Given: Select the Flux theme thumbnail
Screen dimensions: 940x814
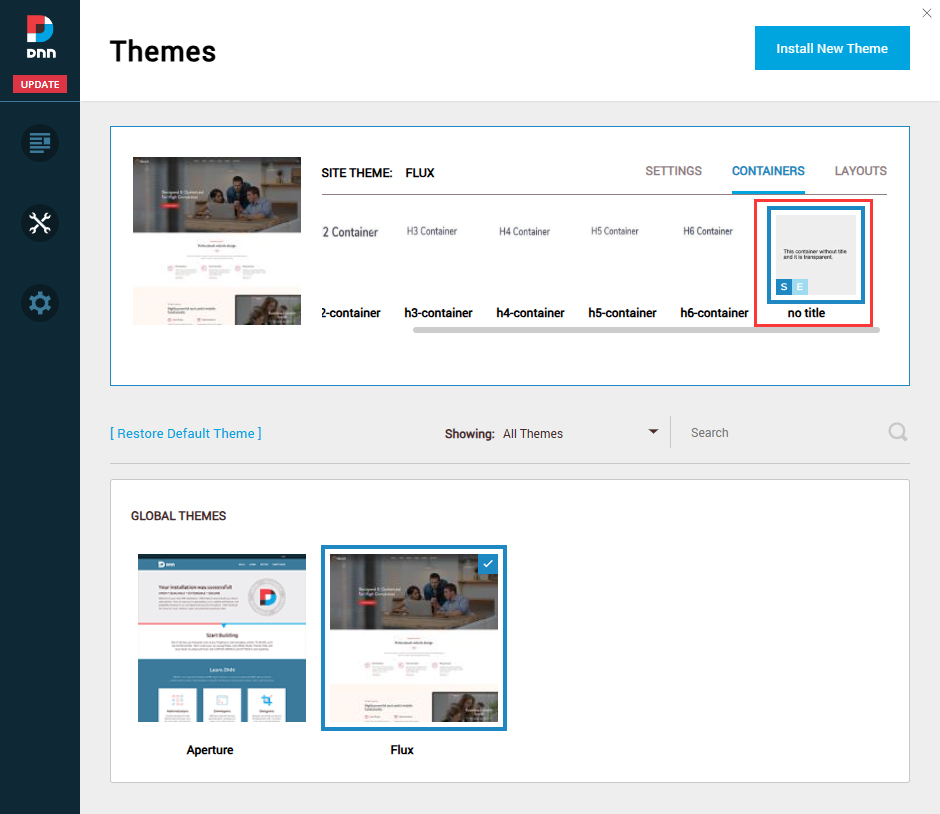Looking at the screenshot, I should click(x=414, y=638).
